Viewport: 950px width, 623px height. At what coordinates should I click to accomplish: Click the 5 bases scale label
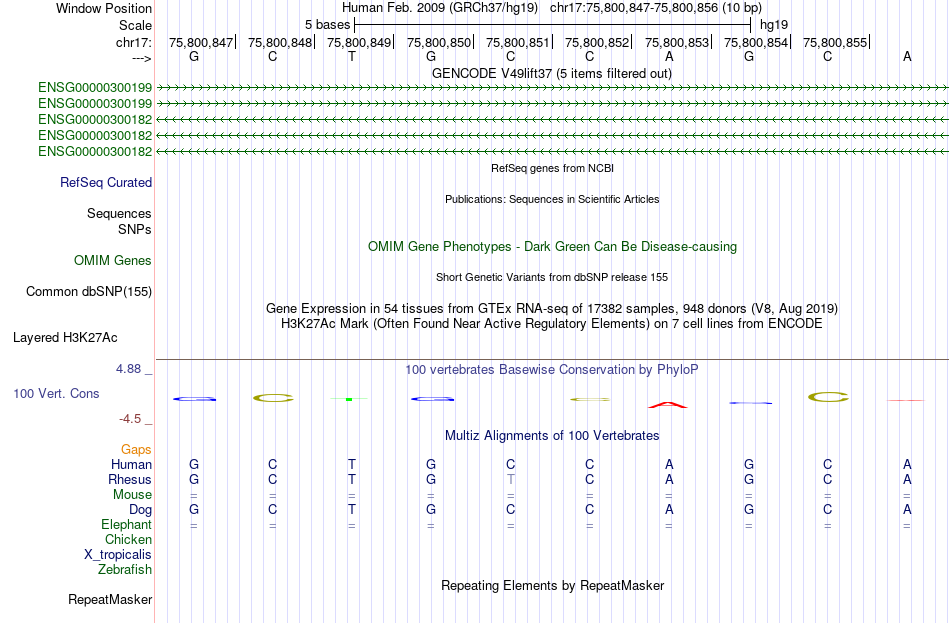coord(327,25)
